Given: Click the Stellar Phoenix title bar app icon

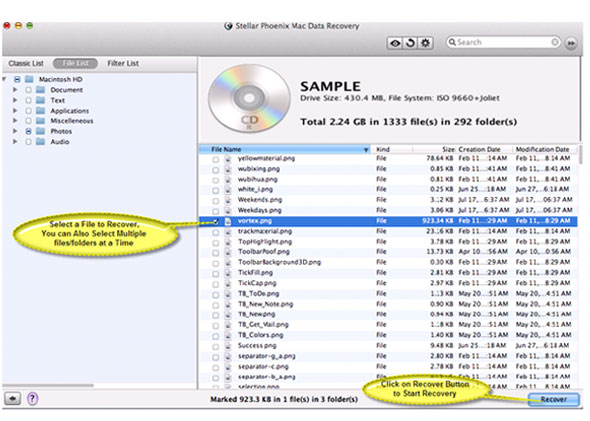Looking at the screenshot, I should click(x=228, y=26).
